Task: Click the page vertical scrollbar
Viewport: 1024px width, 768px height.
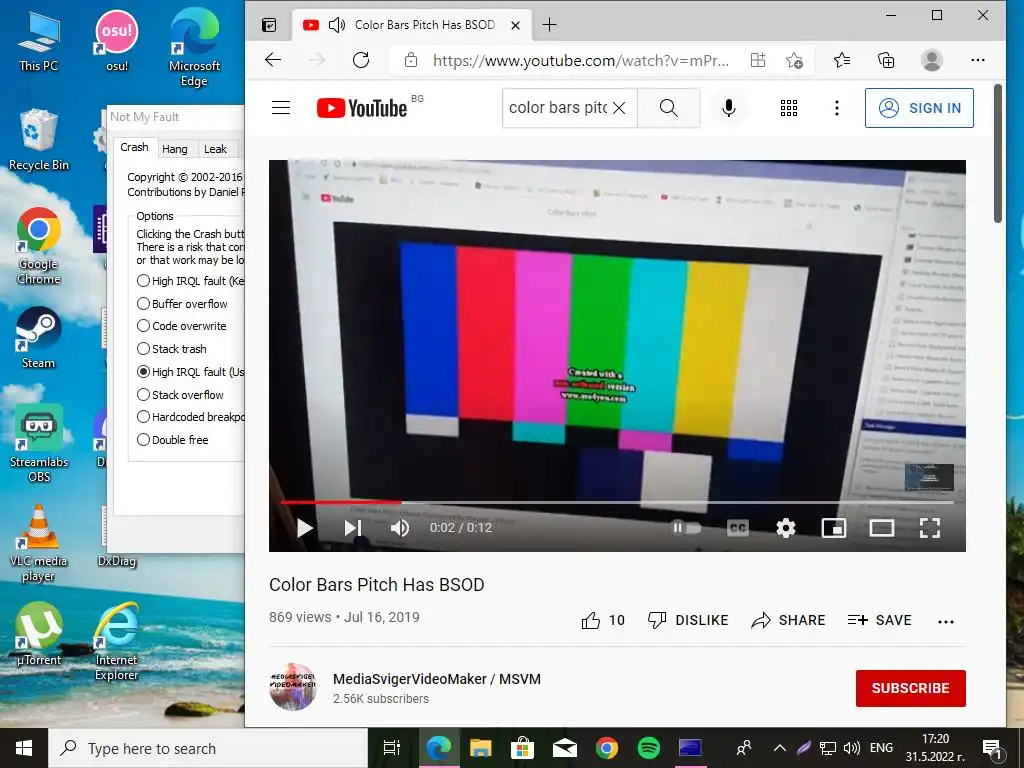Action: coord(997,153)
